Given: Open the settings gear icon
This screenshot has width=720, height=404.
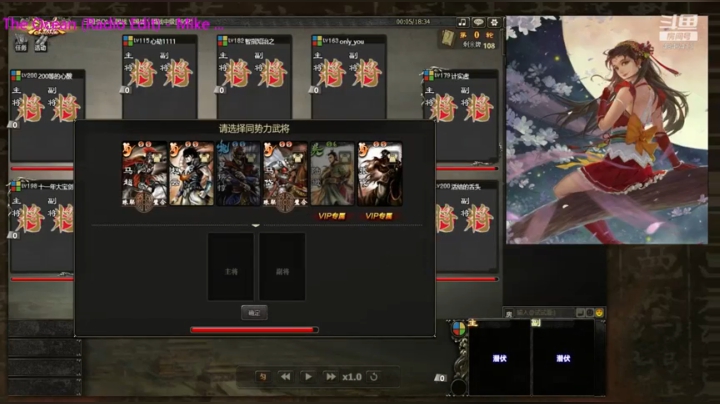Looking at the screenshot, I should point(494,22).
